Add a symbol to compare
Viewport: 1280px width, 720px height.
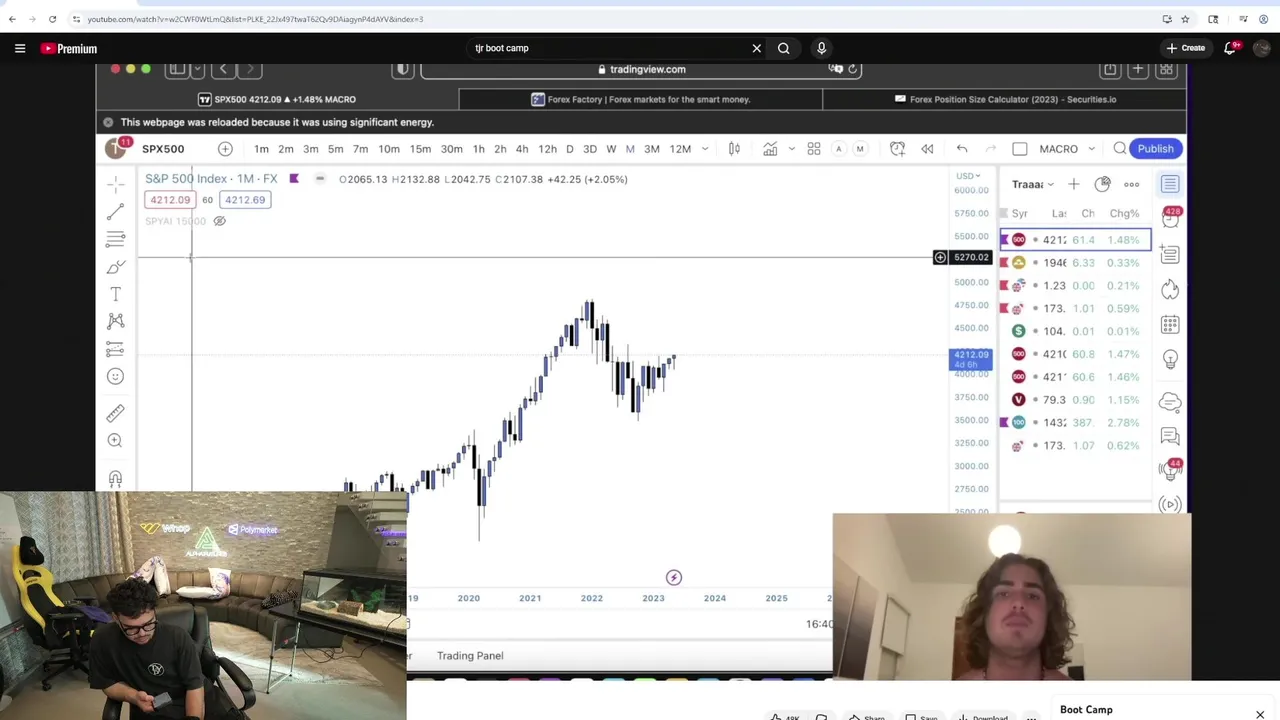pos(225,149)
